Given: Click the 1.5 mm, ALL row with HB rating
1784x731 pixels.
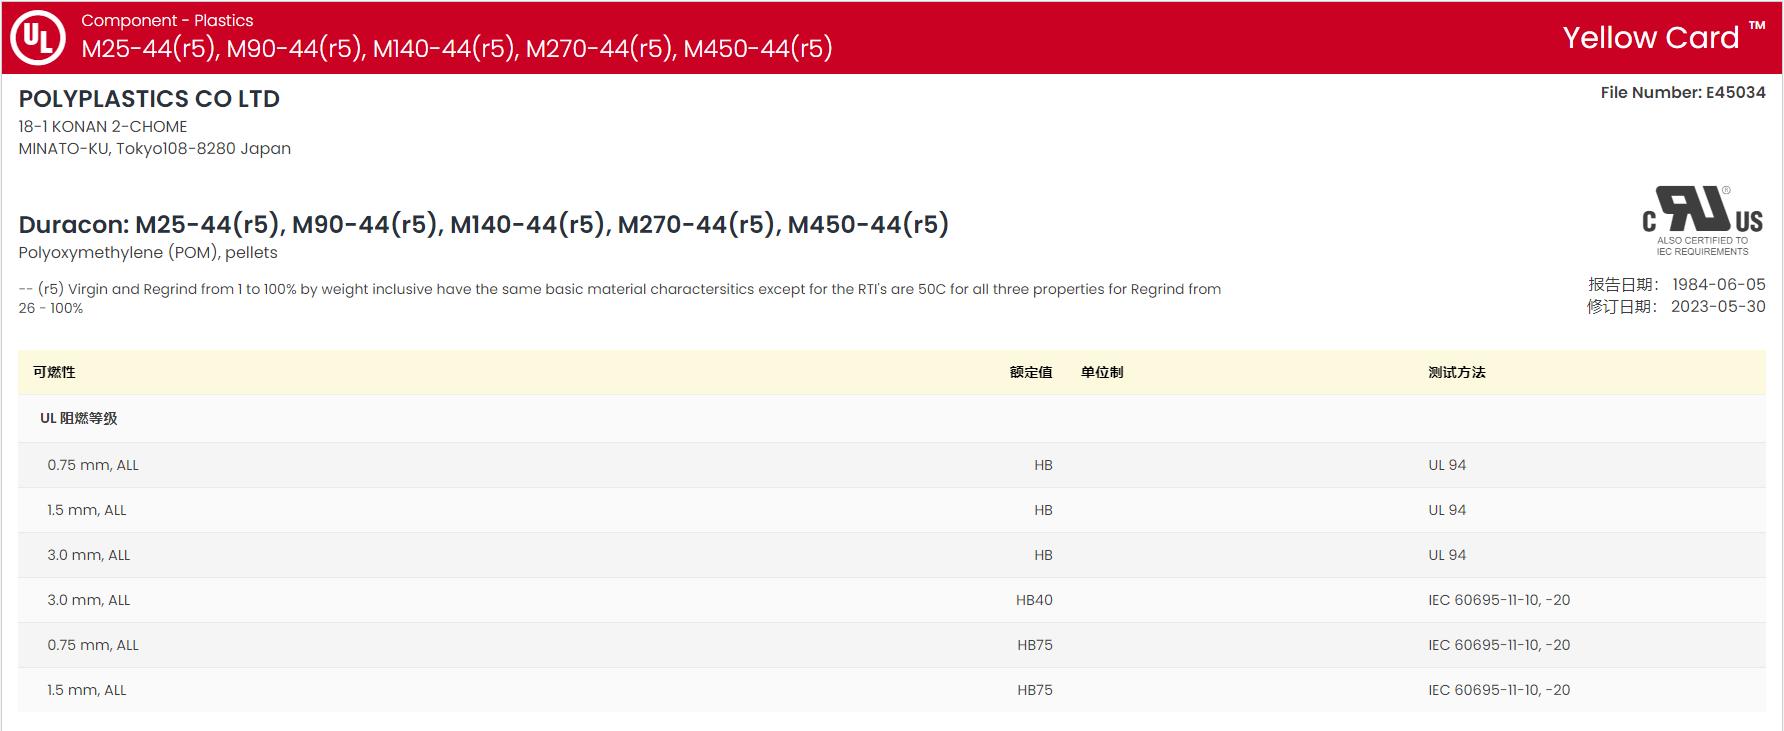Looking at the screenshot, I should 892,510.
